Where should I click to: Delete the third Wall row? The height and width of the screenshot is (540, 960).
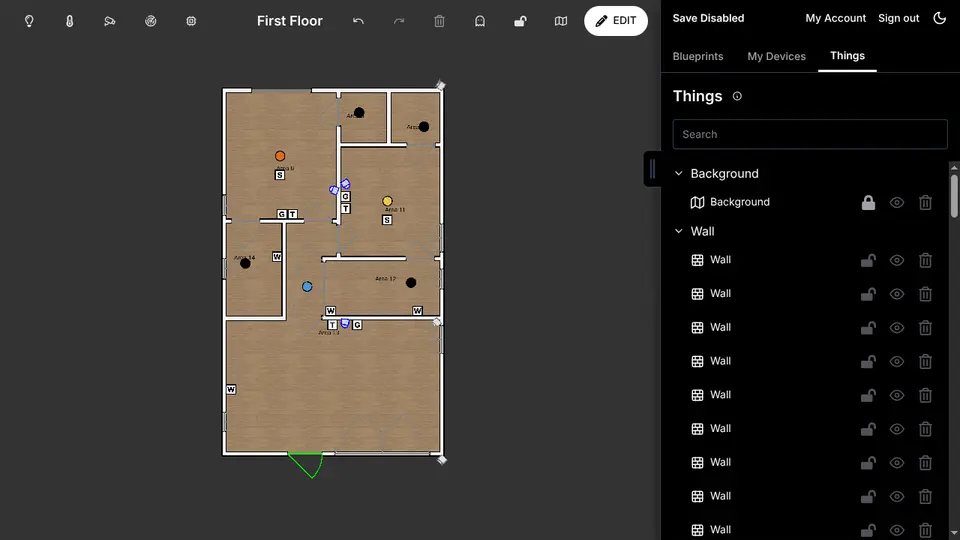925,328
